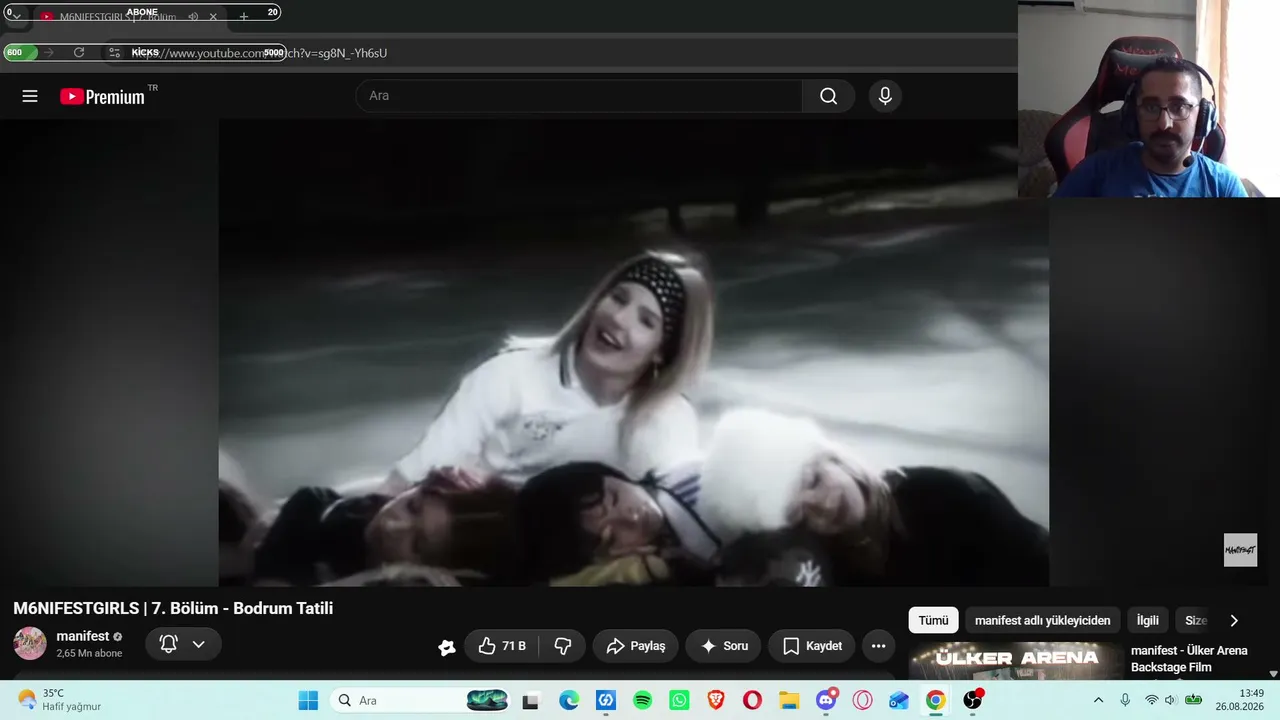The image size is (1280, 720).
Task: Switch to Google Chrome on the taskbar
Action: point(935,701)
